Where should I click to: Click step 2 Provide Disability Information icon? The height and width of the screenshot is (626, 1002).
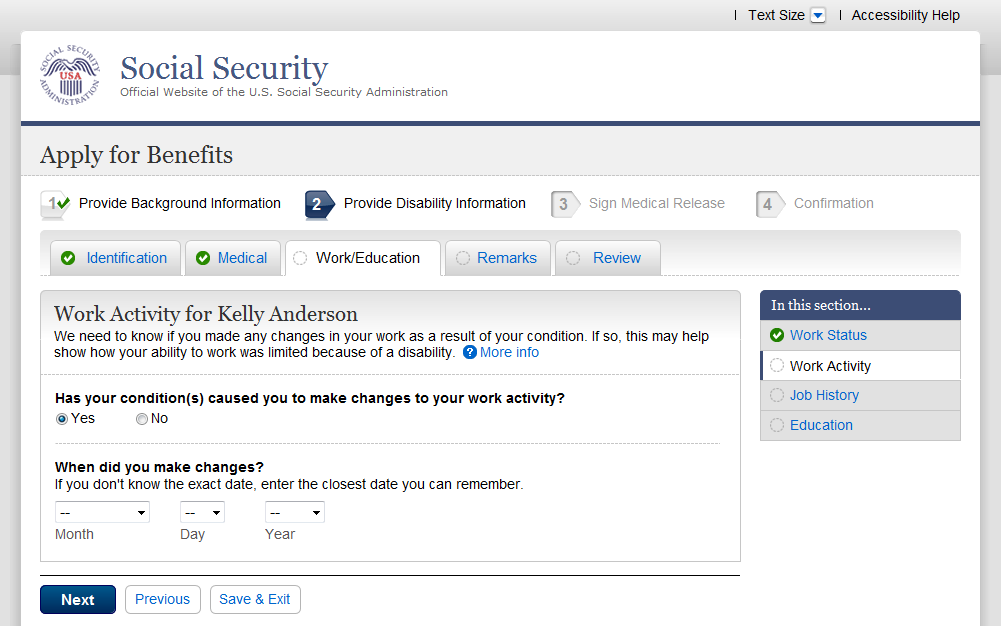(x=318, y=204)
